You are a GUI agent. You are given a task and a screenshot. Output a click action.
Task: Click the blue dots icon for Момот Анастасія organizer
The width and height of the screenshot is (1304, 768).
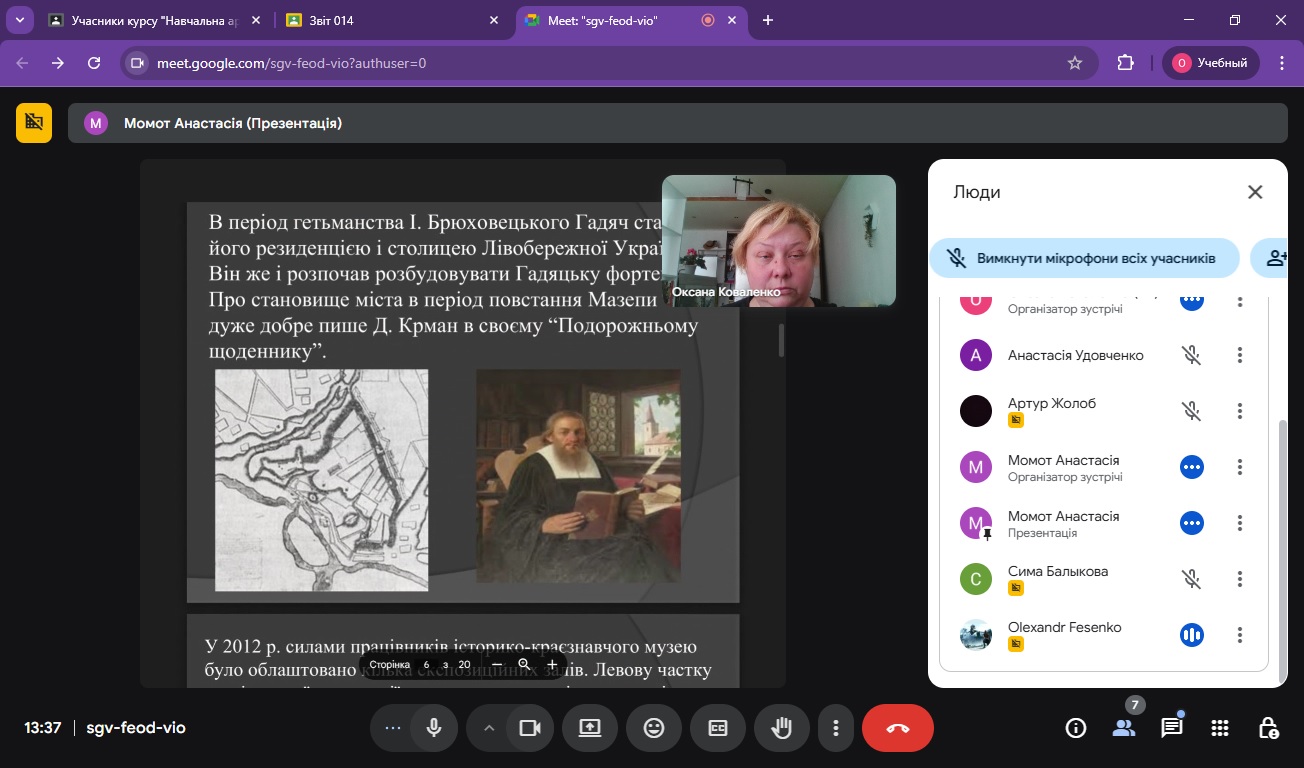coord(1191,467)
